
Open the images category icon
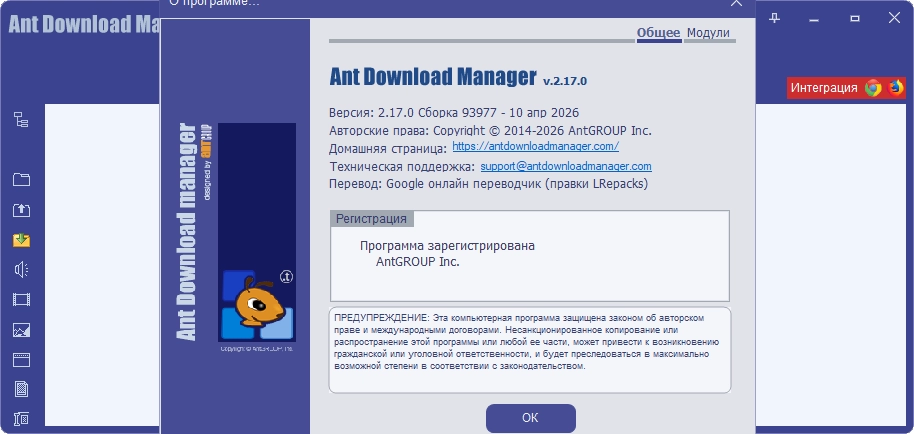(x=22, y=330)
